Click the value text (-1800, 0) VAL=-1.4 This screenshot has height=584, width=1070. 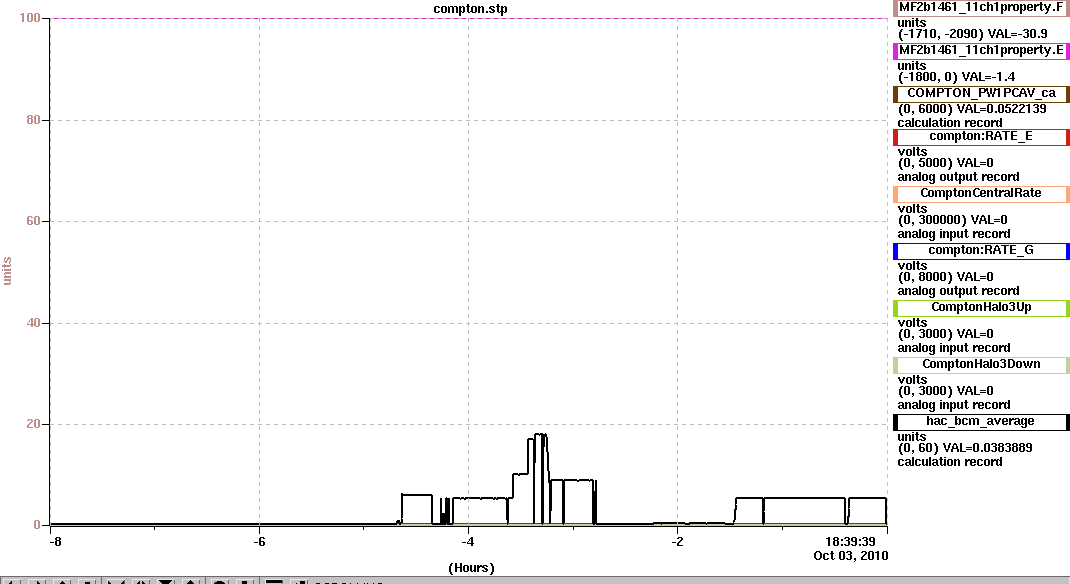tap(956, 77)
